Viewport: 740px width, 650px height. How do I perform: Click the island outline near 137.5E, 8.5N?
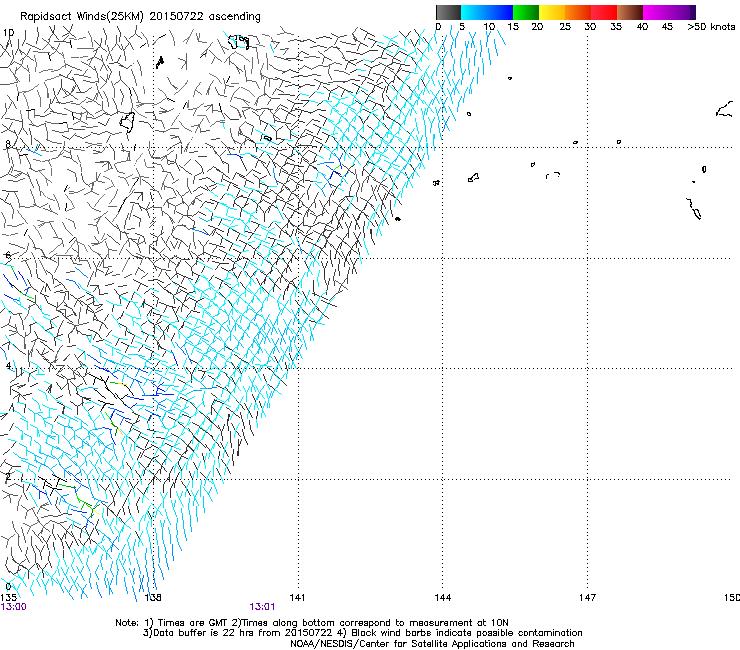[127, 121]
